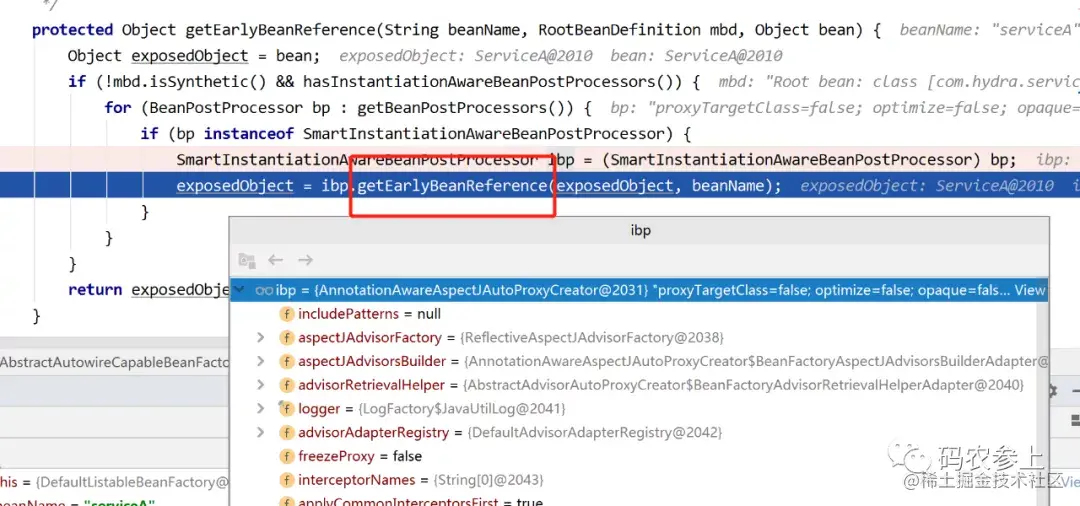
Task: Click the field icon of logger
Action: (x=286, y=409)
